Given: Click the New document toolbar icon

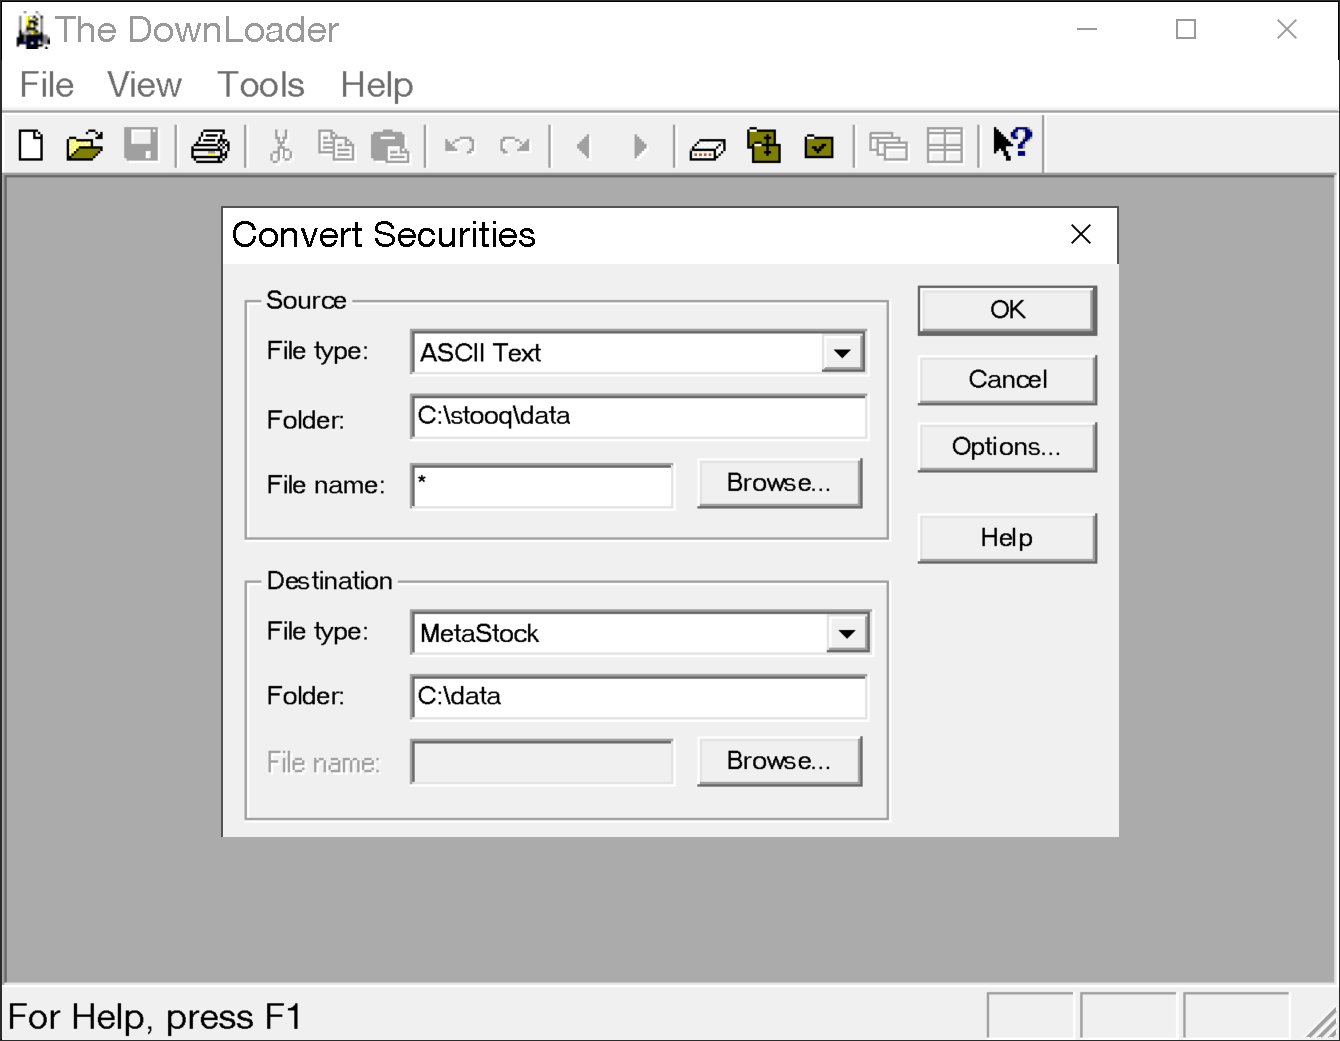Looking at the screenshot, I should click(x=32, y=146).
